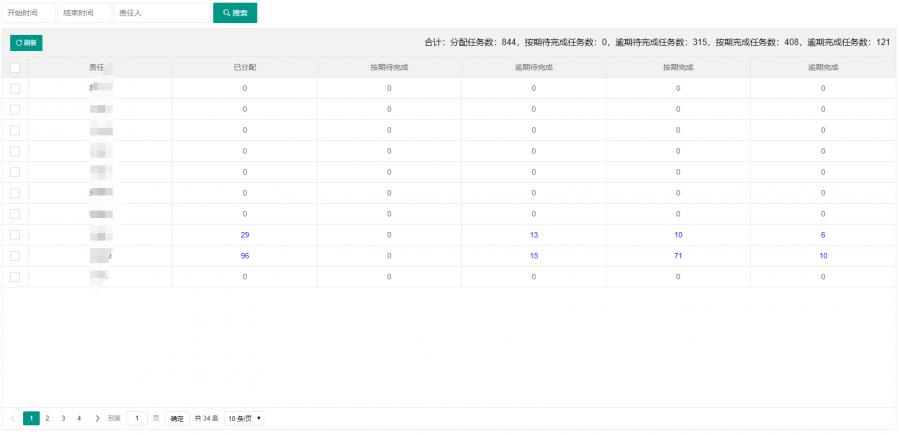The width and height of the screenshot is (899, 435).
Task: Click the page number jump input box
Action: coord(137,418)
